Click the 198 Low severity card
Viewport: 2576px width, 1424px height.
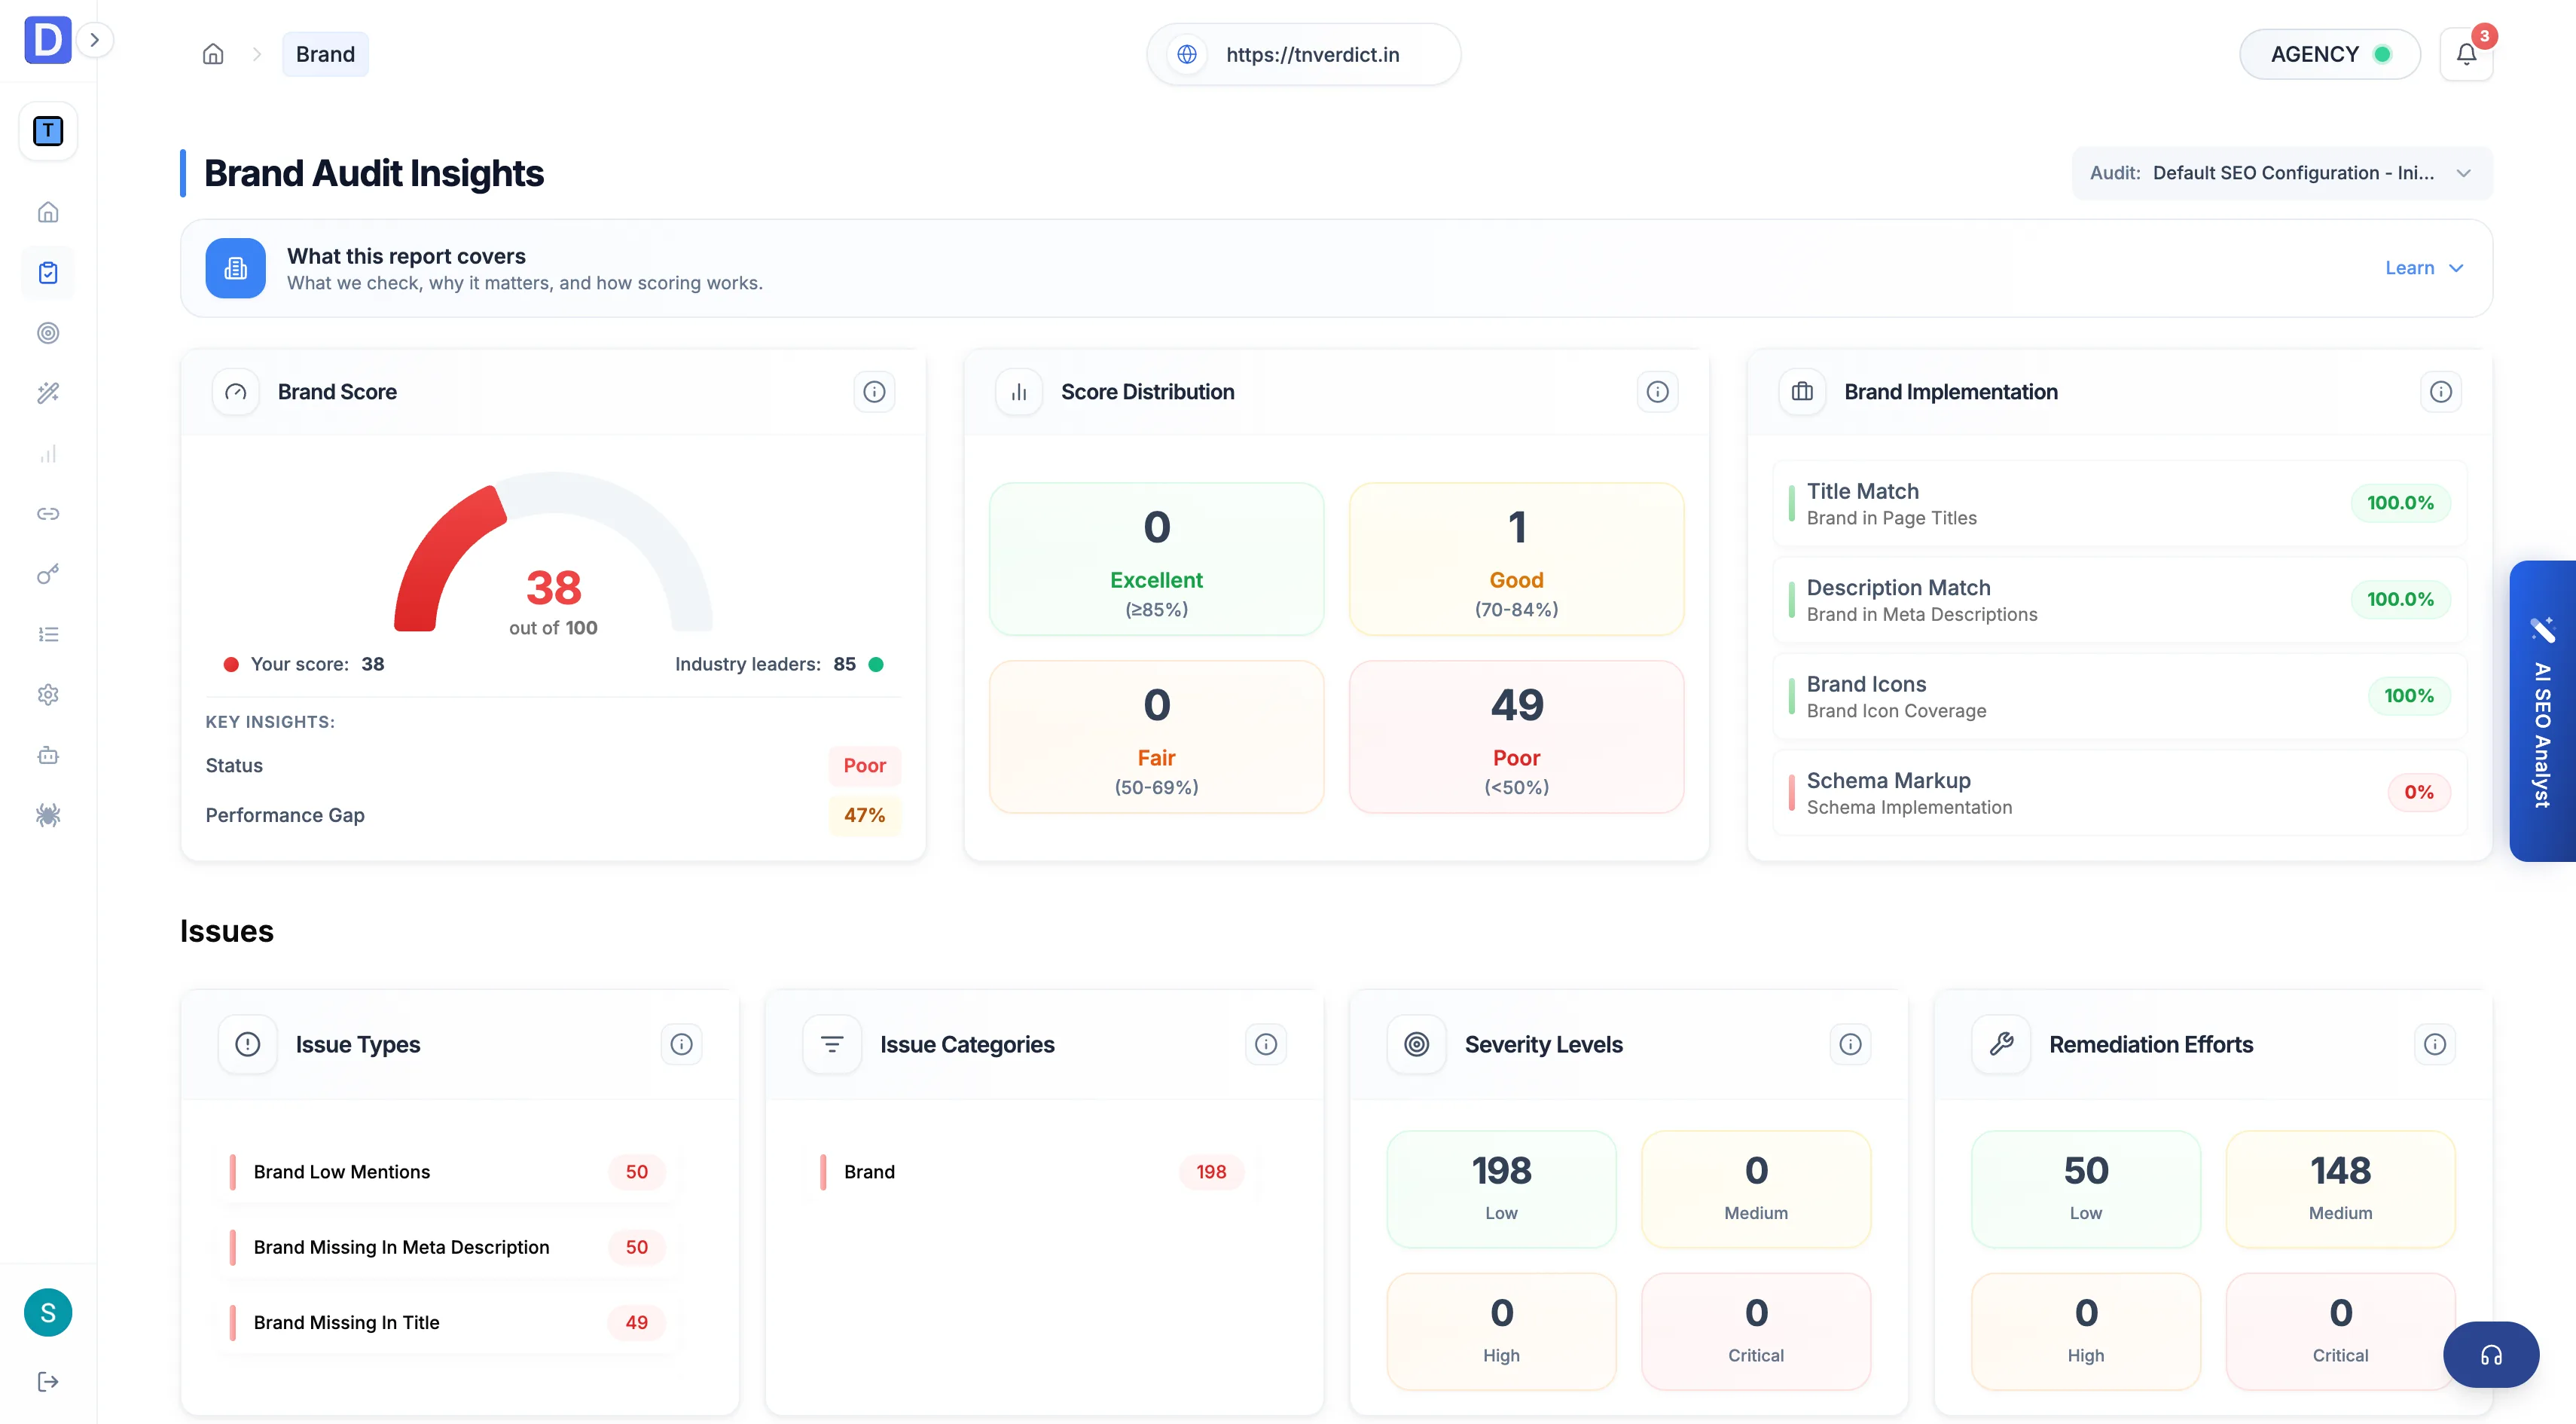tap(1501, 1189)
